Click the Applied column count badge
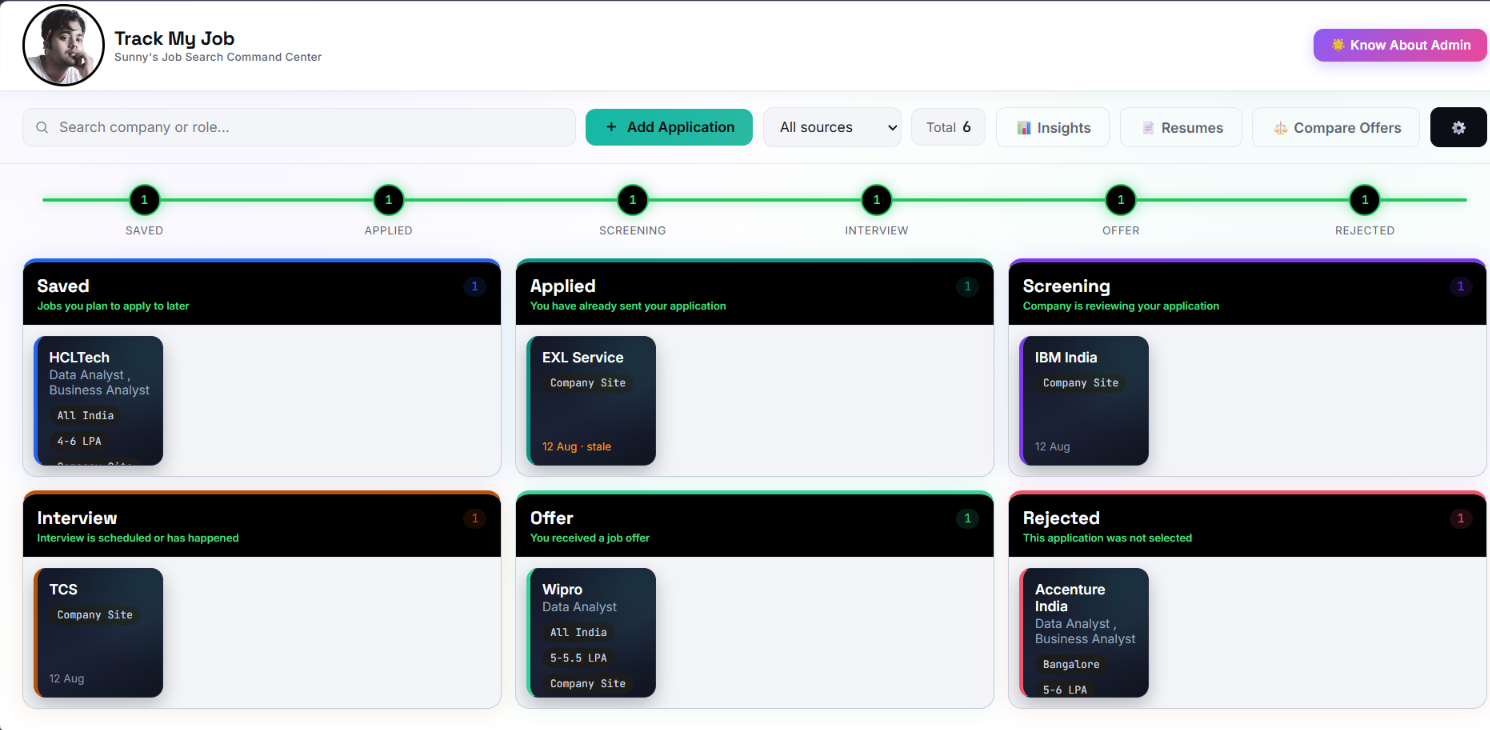1490x730 pixels. 966,287
